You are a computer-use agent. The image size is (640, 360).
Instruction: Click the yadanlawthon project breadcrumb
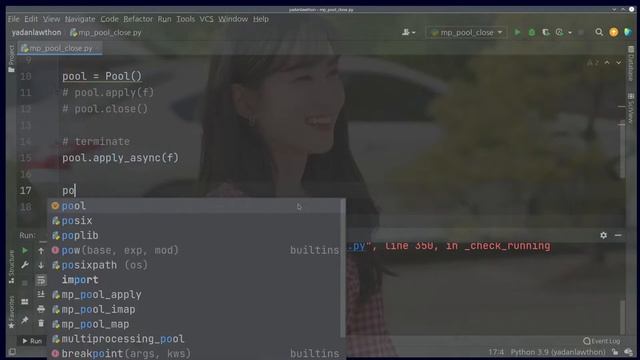click(x=36, y=32)
